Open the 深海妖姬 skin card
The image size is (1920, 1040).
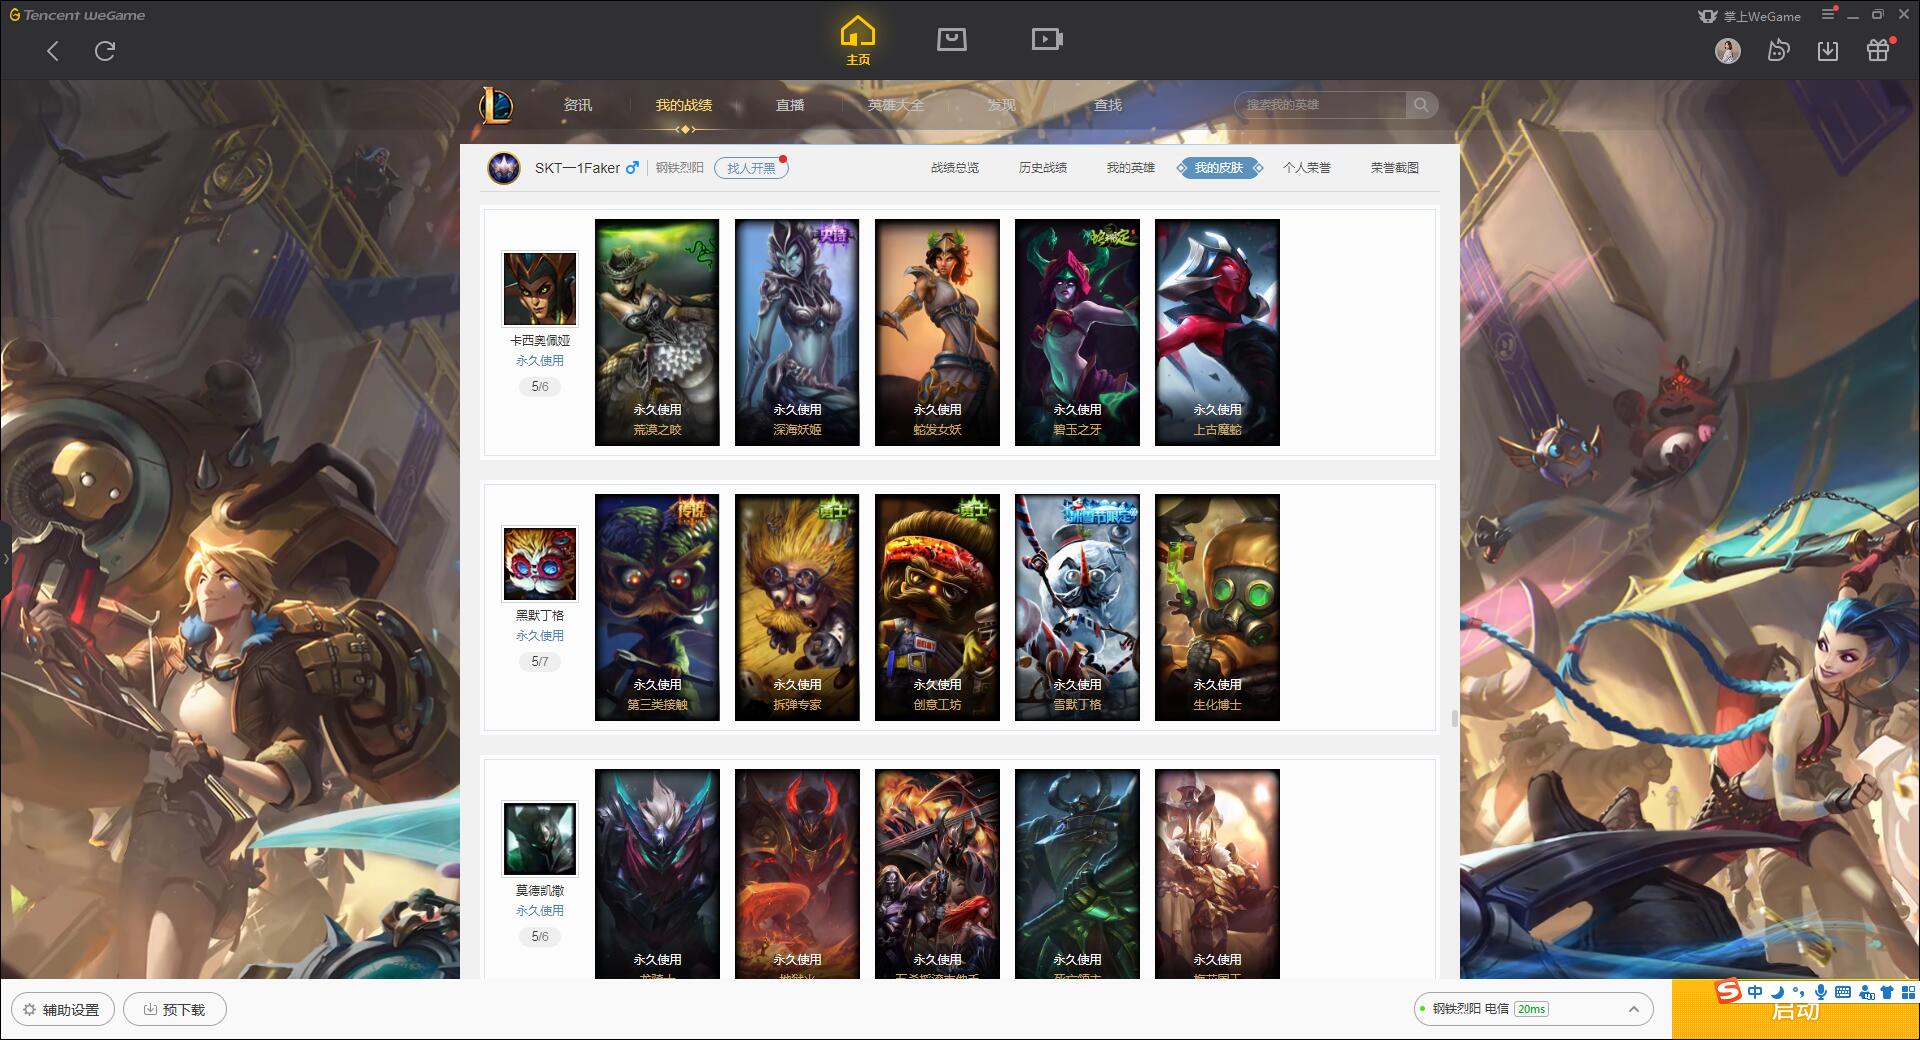pyautogui.click(x=797, y=332)
